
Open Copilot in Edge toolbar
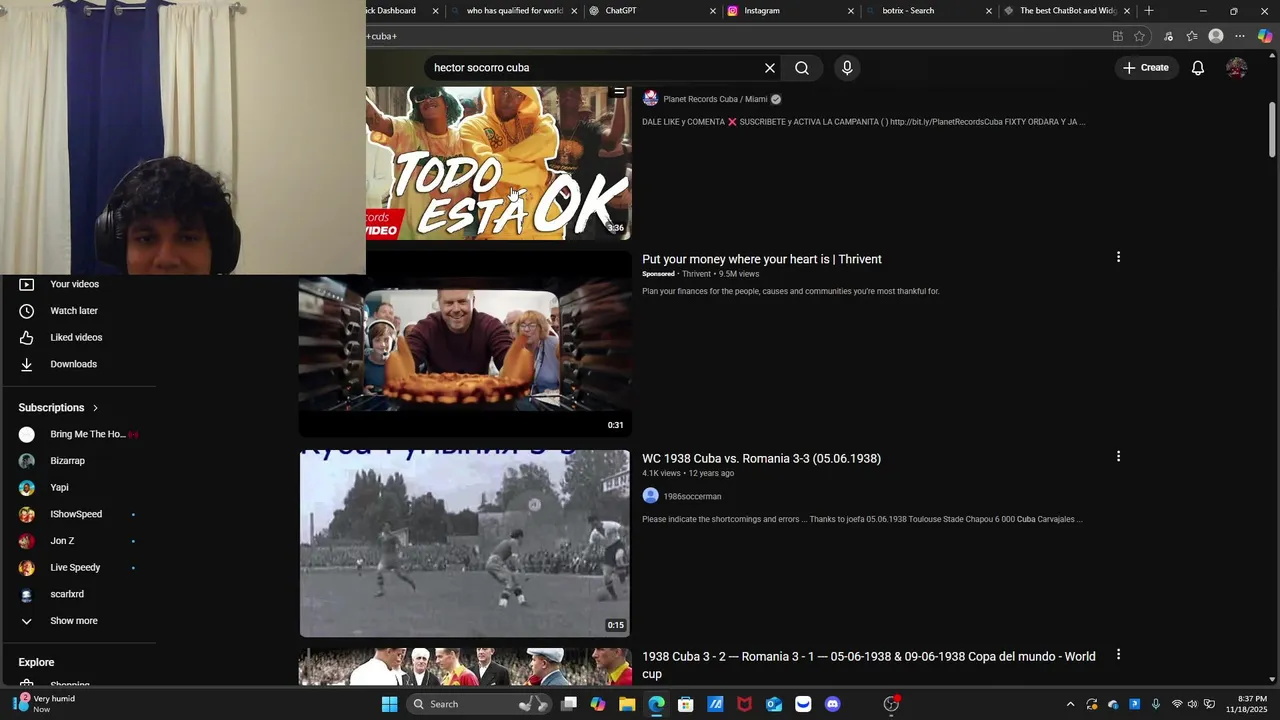pos(1265,36)
